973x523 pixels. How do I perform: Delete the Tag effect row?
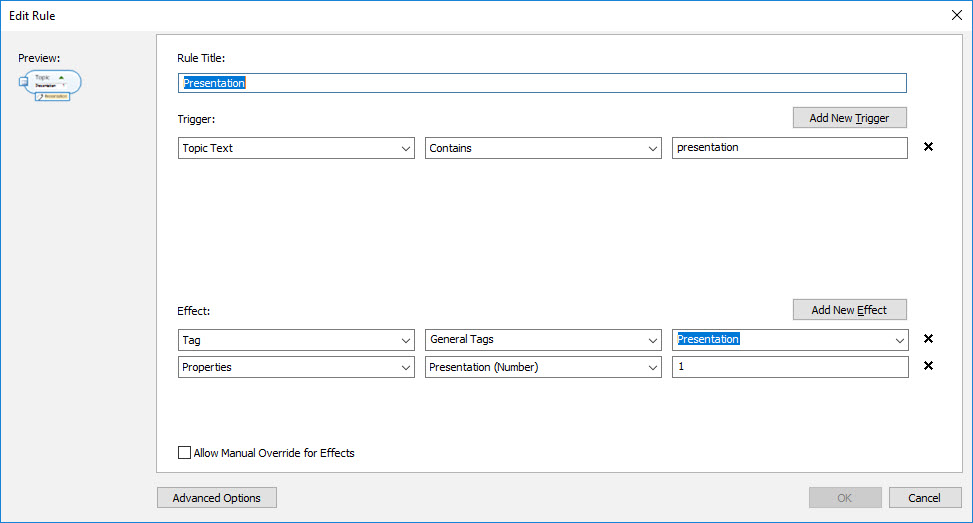928,339
